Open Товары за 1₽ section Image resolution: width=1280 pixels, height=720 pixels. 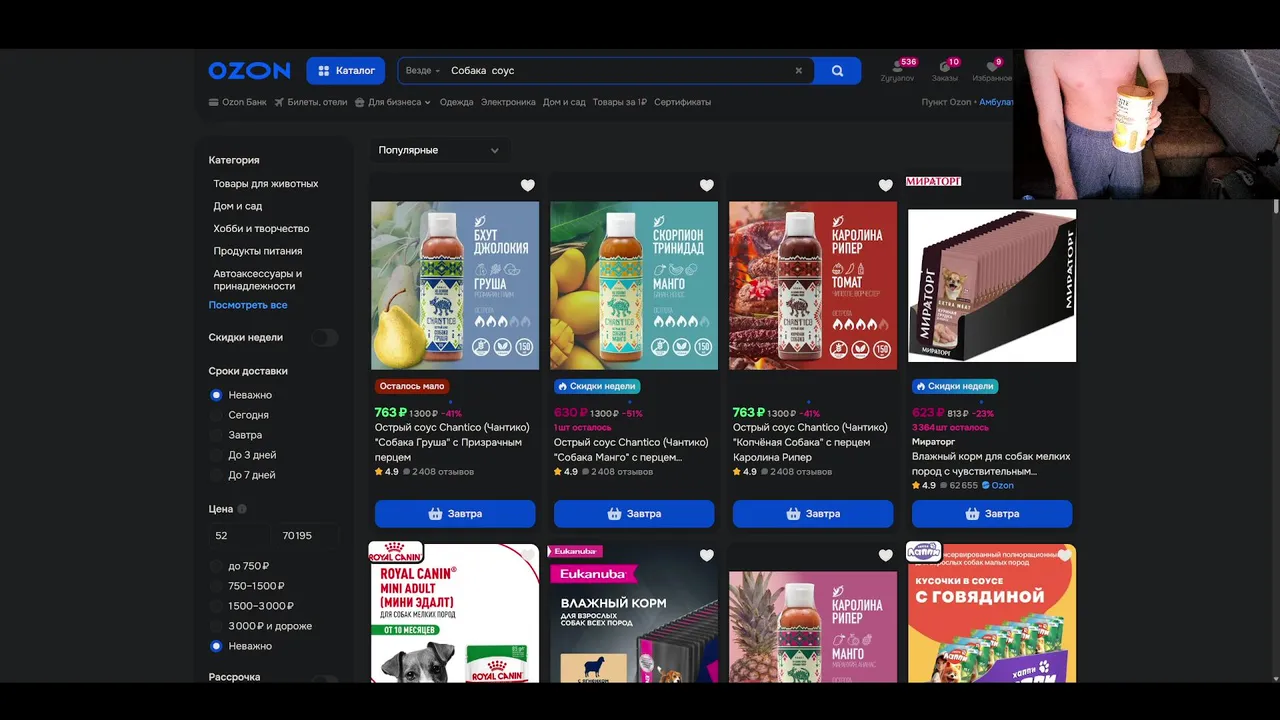pyautogui.click(x=619, y=102)
